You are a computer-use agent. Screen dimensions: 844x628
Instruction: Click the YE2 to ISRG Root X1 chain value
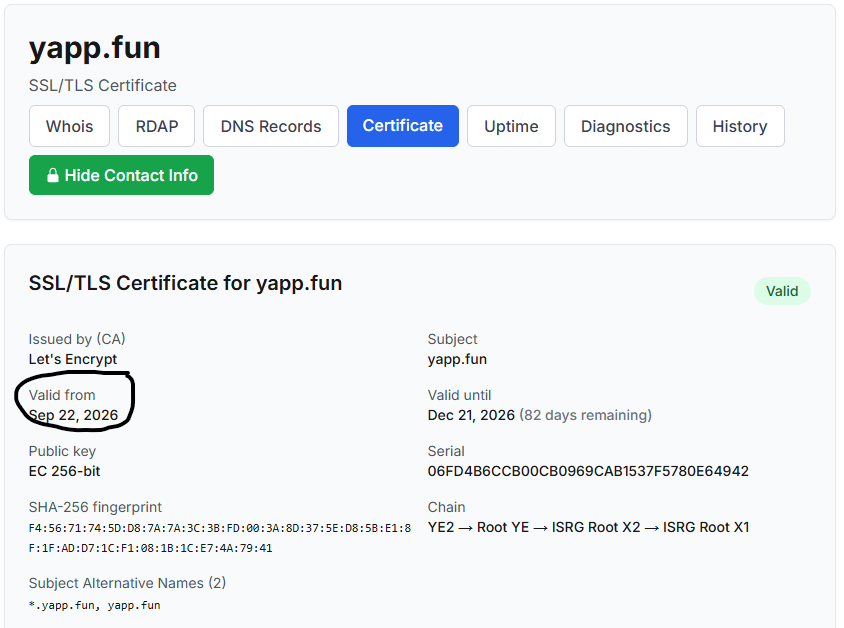(588, 527)
